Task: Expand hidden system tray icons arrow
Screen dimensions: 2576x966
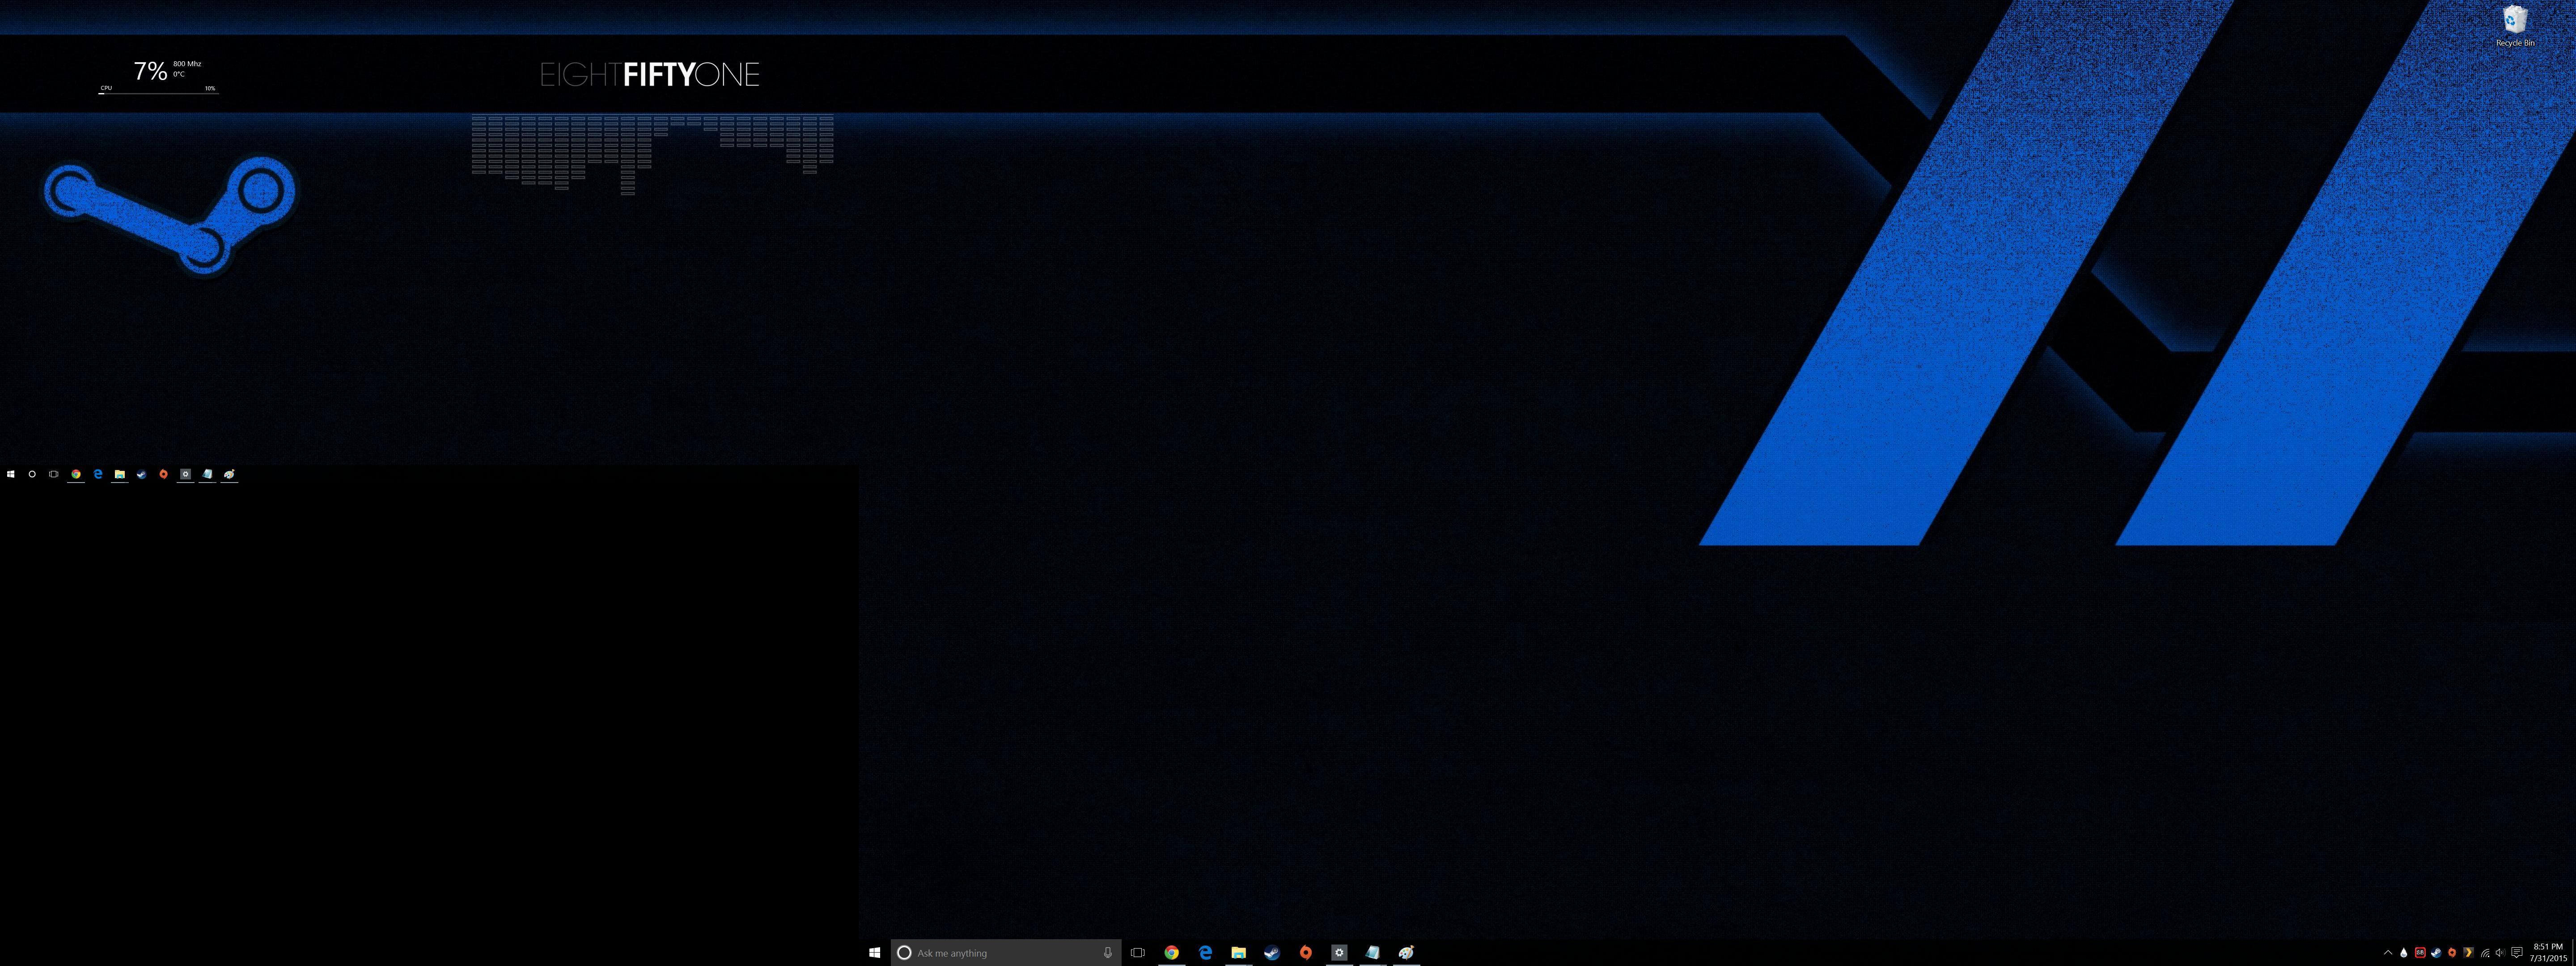Action: click(x=2388, y=953)
